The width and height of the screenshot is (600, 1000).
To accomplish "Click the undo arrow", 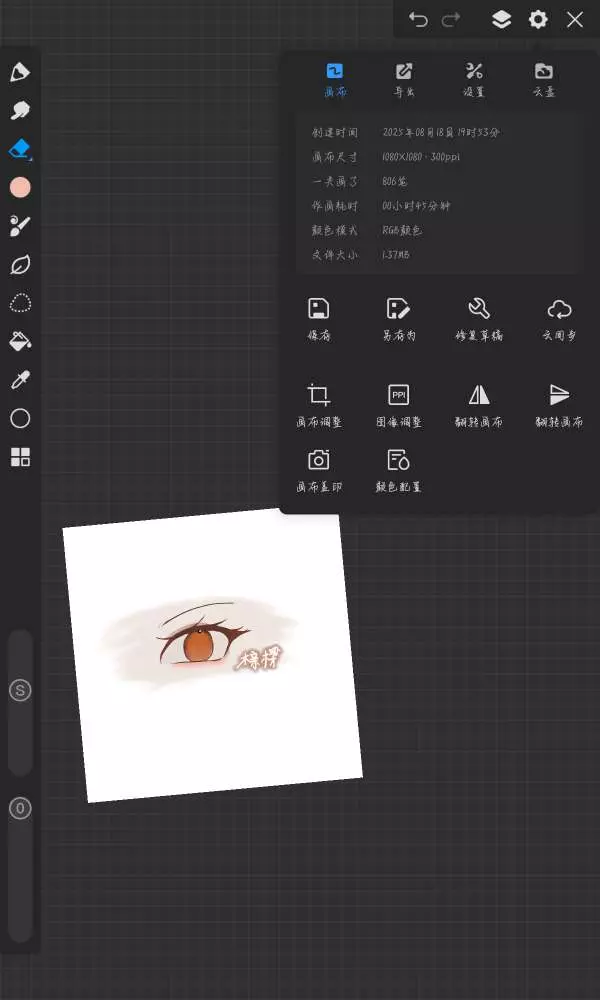I will pyautogui.click(x=418, y=20).
